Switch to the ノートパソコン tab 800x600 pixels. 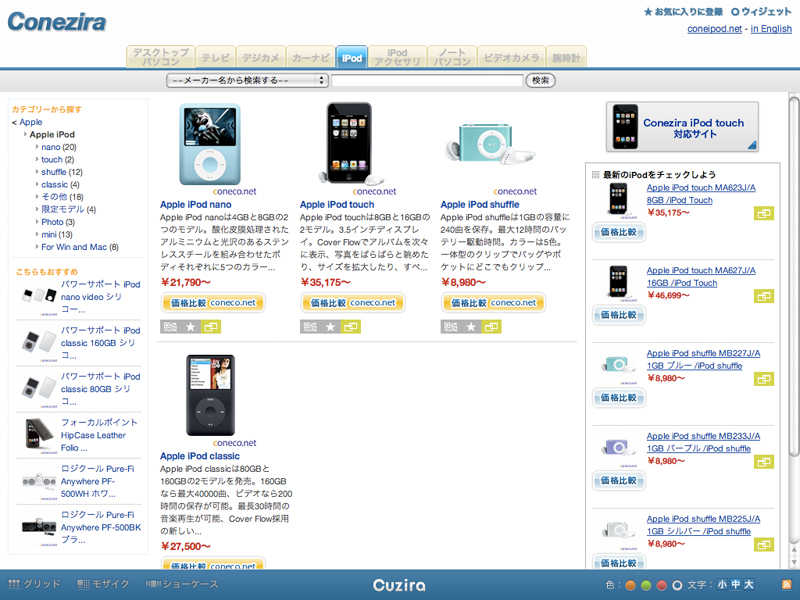pos(452,57)
